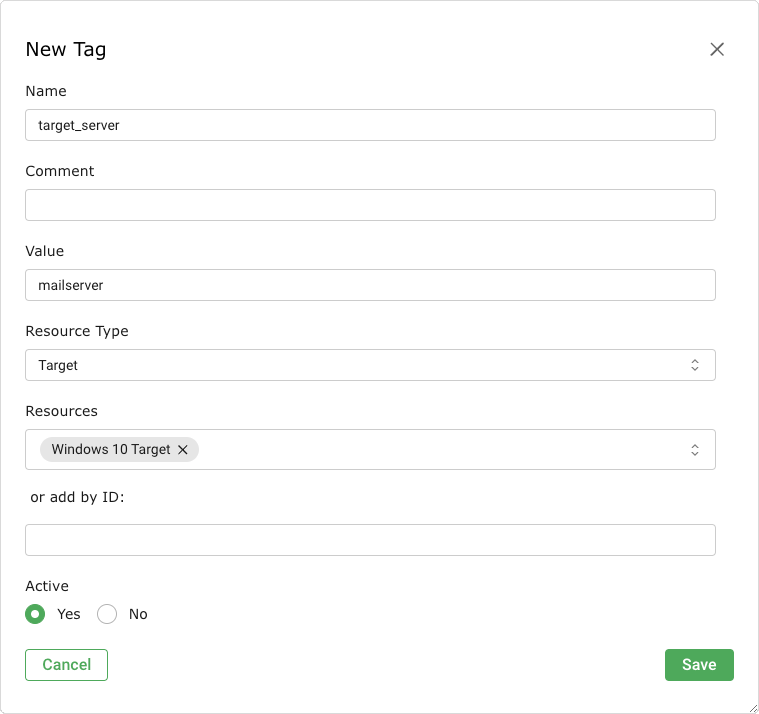
Task: Focus the empty Comment field
Action: [370, 205]
